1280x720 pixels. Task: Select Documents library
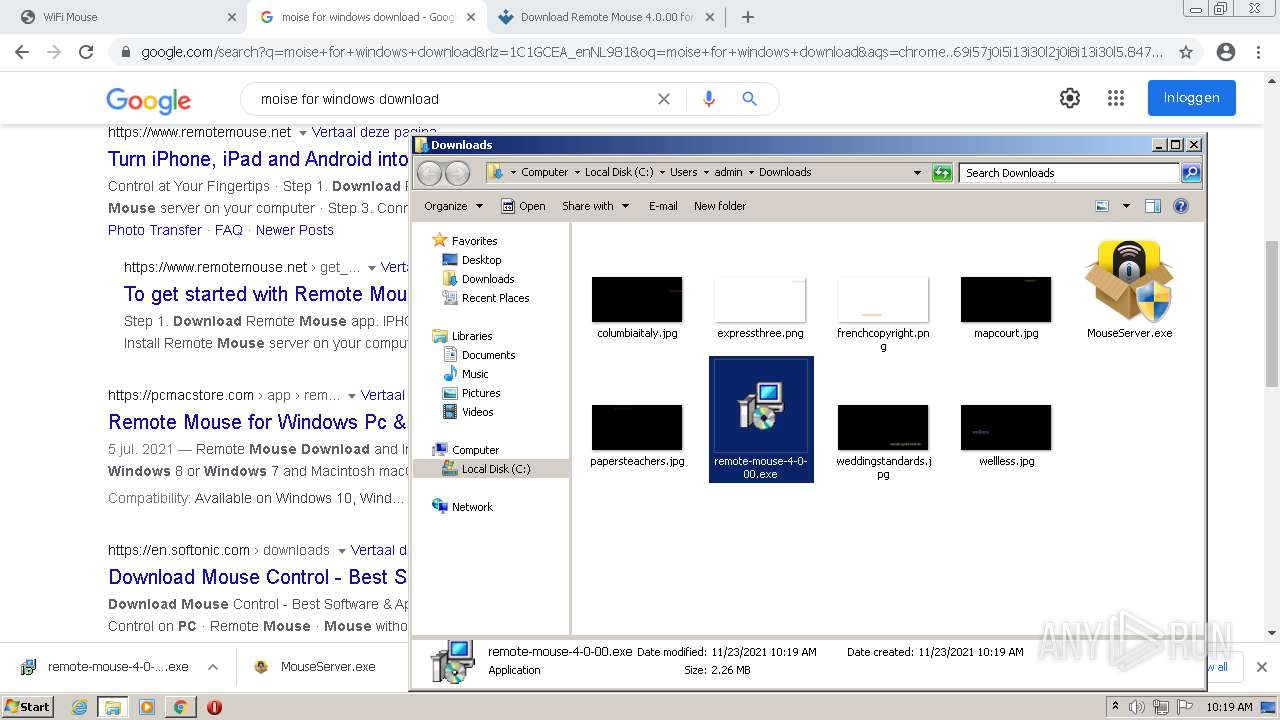tap(488, 355)
